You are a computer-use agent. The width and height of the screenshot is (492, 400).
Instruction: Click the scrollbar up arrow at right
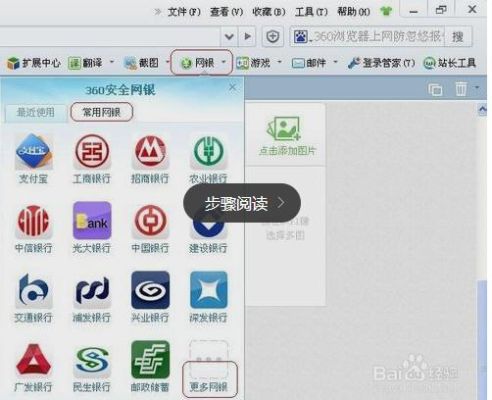(482, 109)
